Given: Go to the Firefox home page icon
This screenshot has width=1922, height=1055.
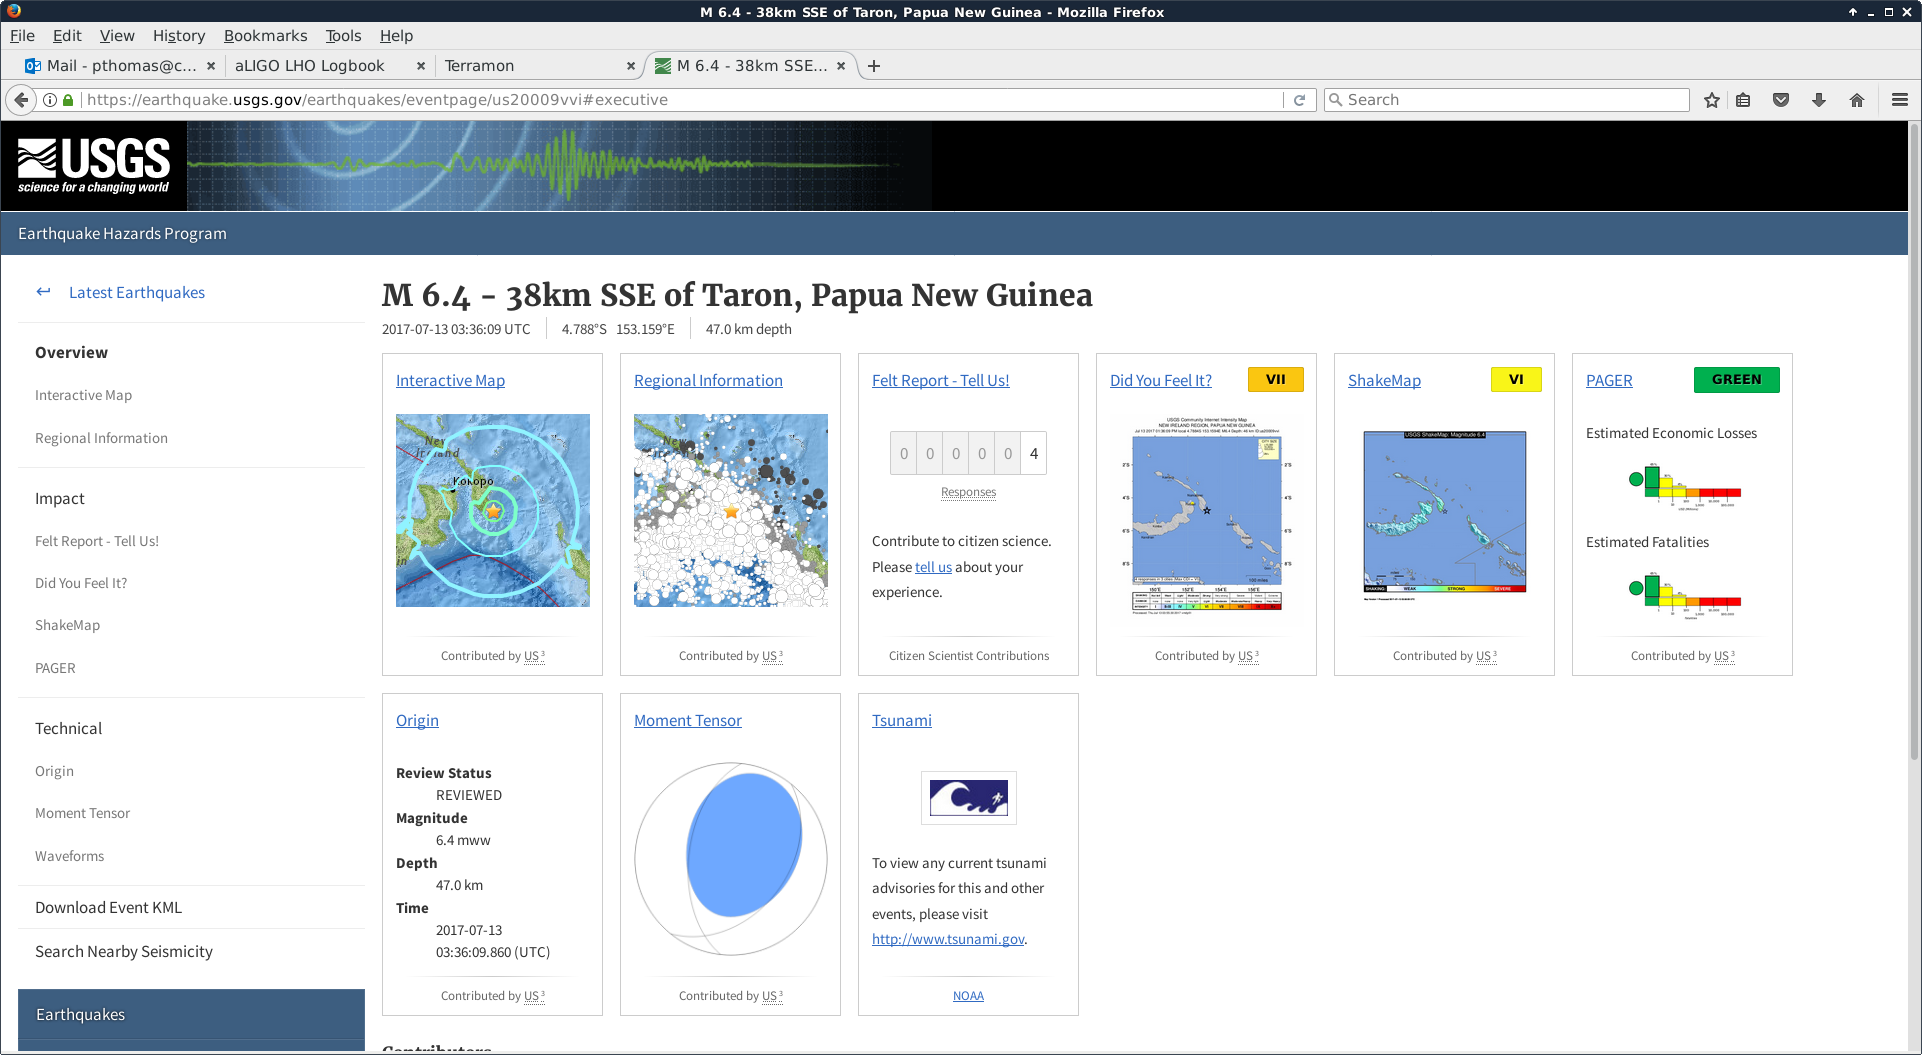Looking at the screenshot, I should pos(1857,100).
